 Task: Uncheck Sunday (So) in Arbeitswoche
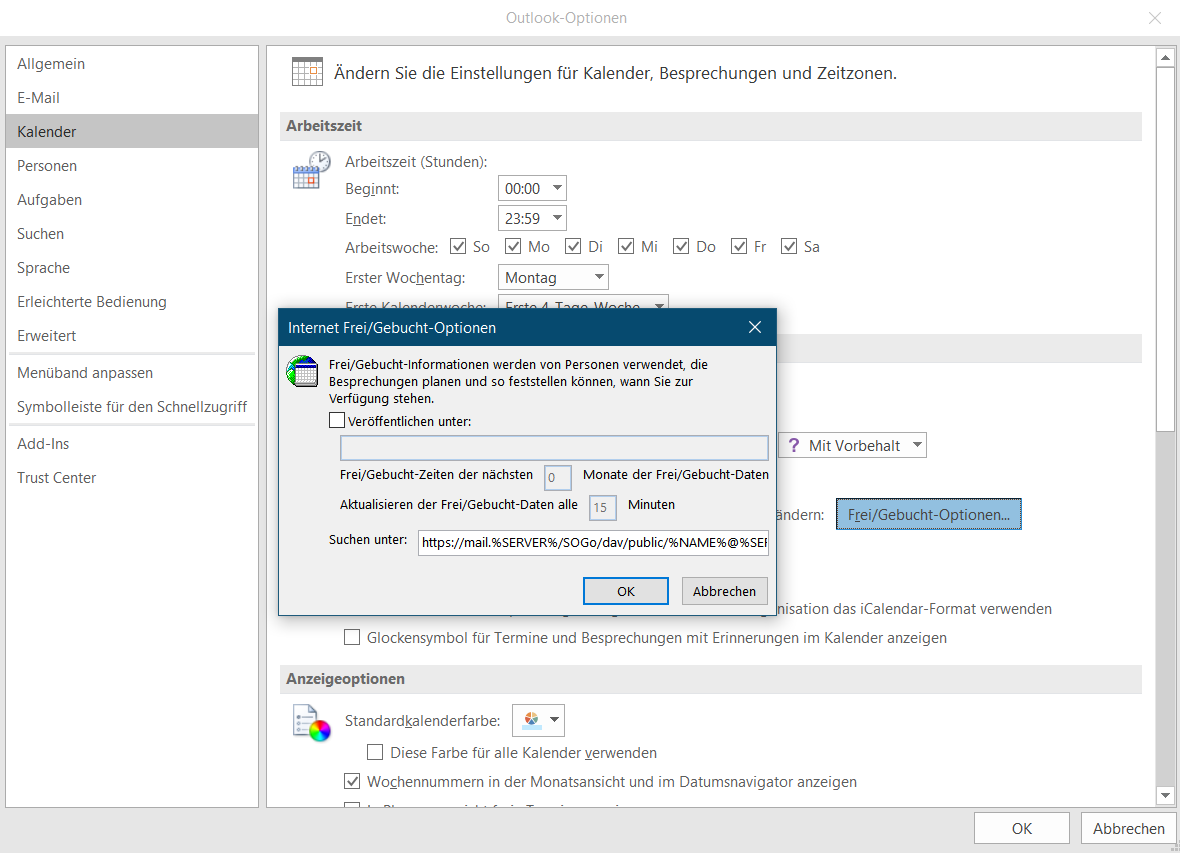[459, 246]
